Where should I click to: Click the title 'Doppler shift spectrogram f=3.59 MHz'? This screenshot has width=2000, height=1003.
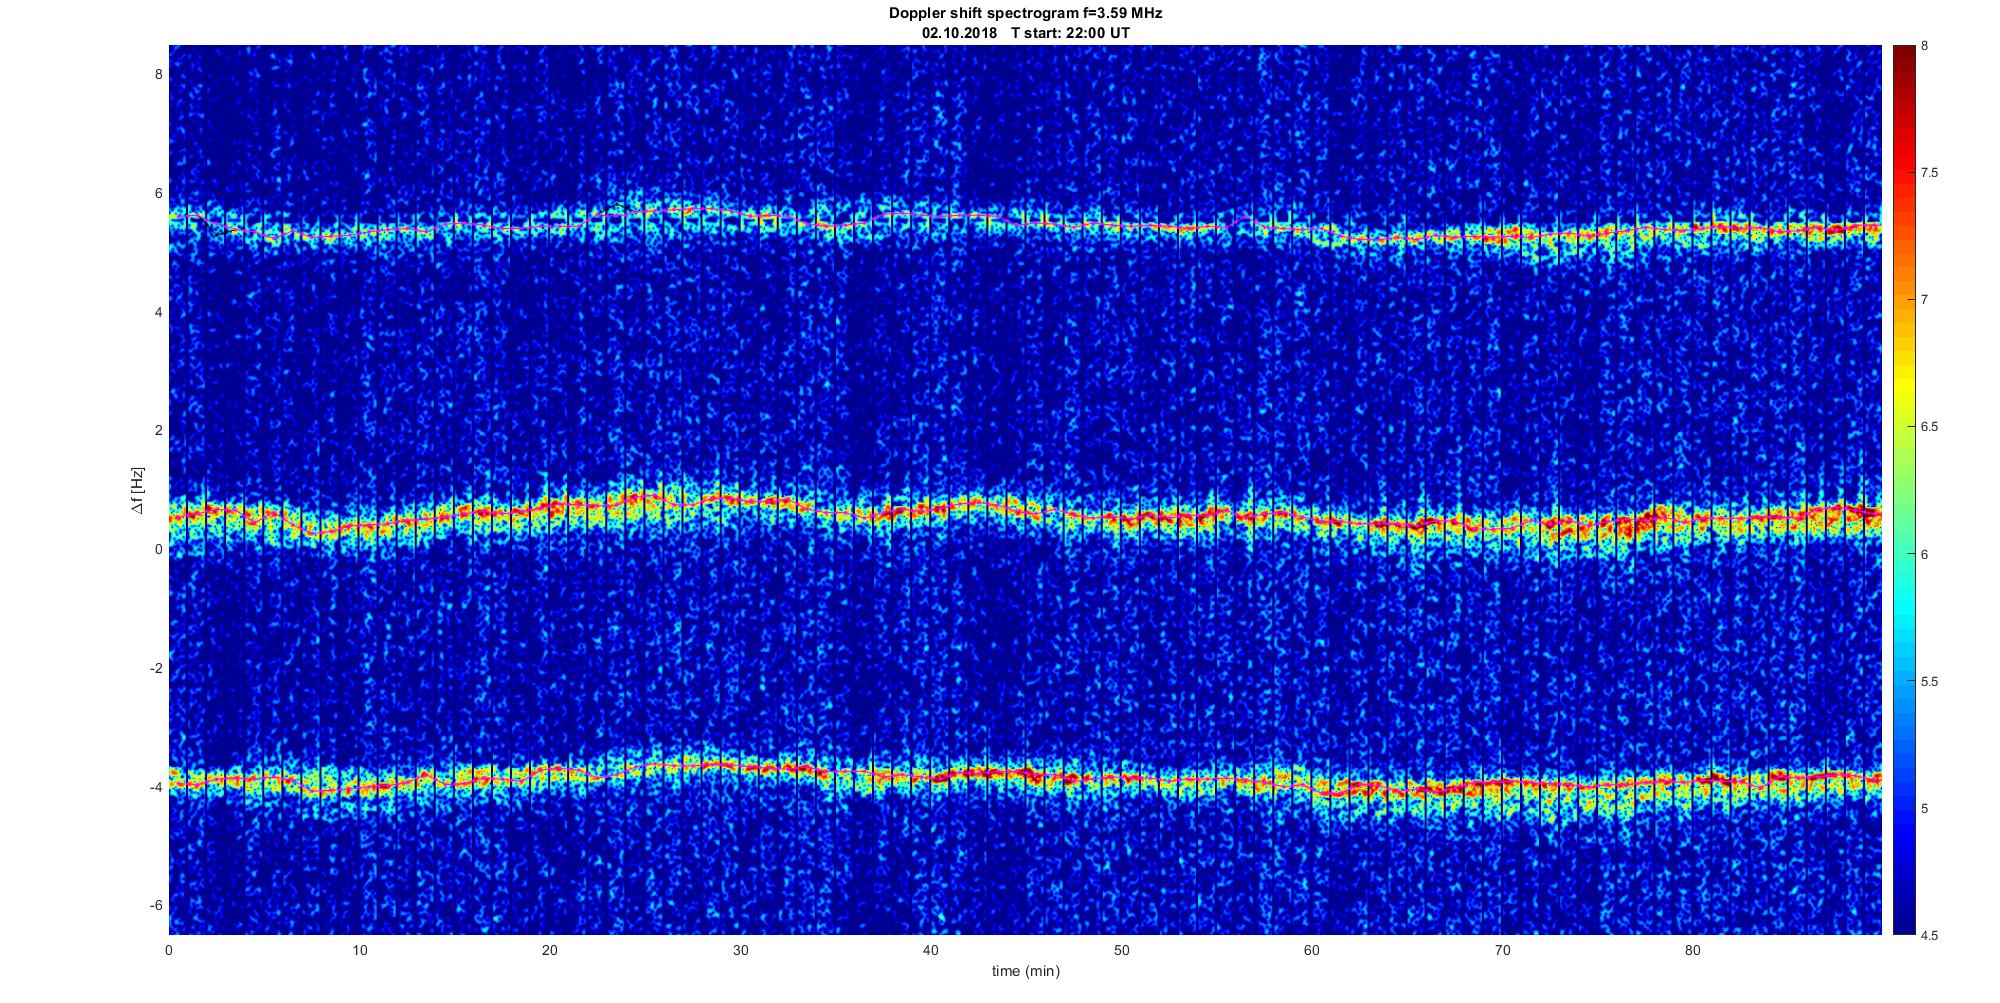[1025, 14]
